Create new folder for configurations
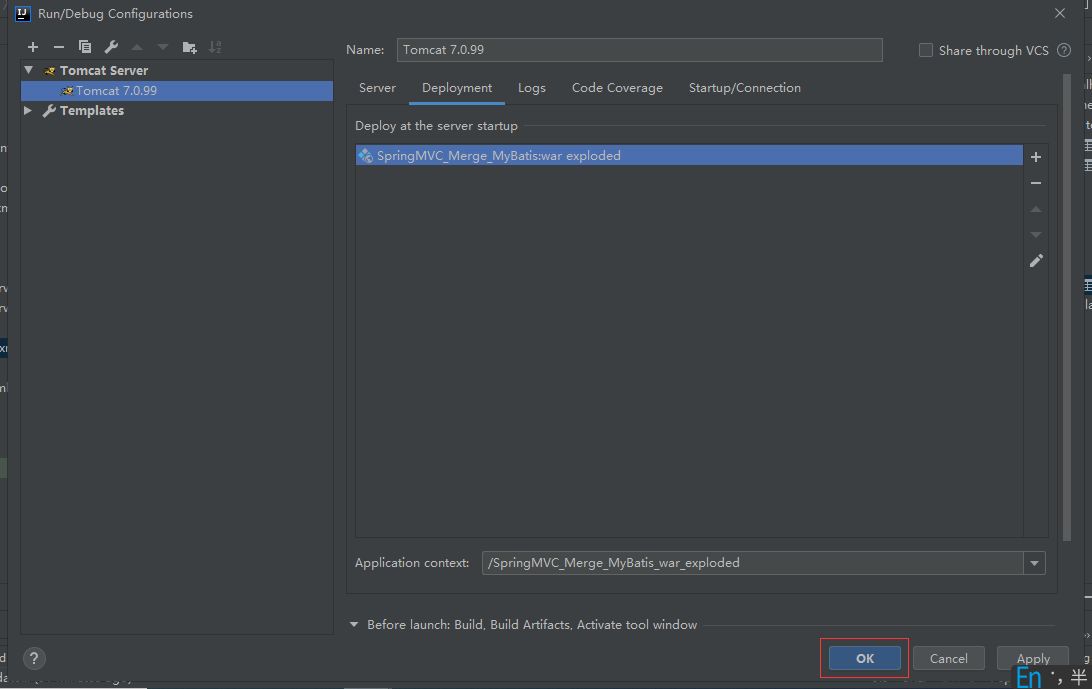 189,47
